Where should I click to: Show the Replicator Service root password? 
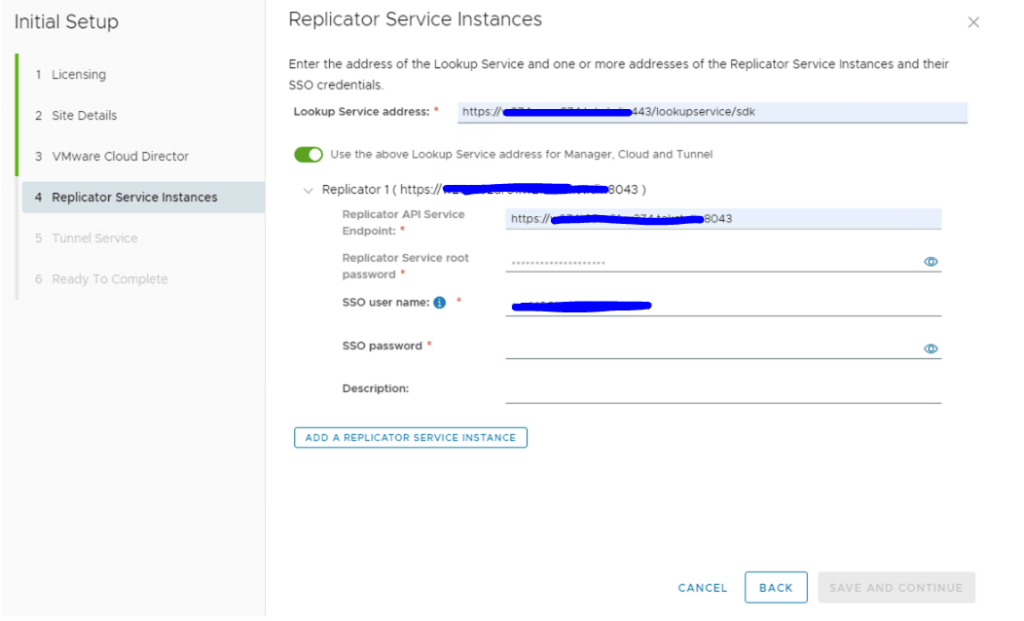click(930, 262)
